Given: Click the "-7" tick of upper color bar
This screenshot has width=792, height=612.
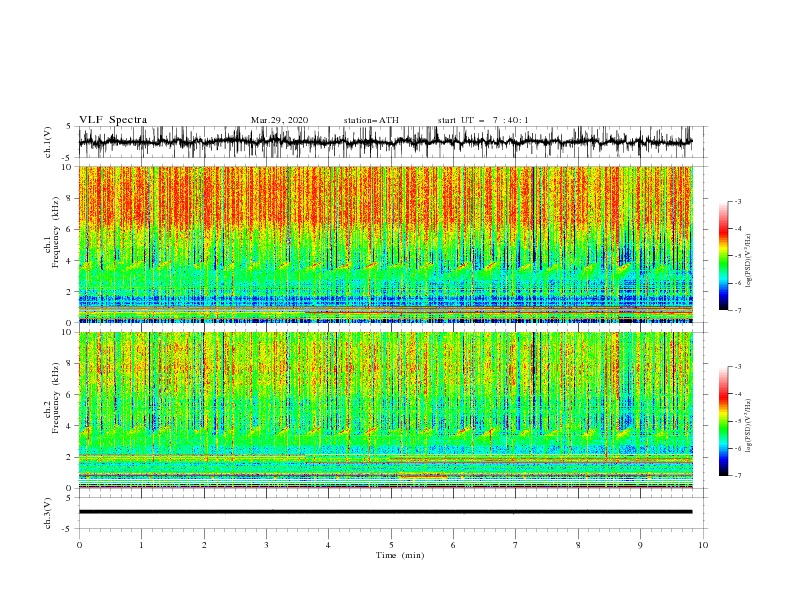Looking at the screenshot, I should 738,310.
